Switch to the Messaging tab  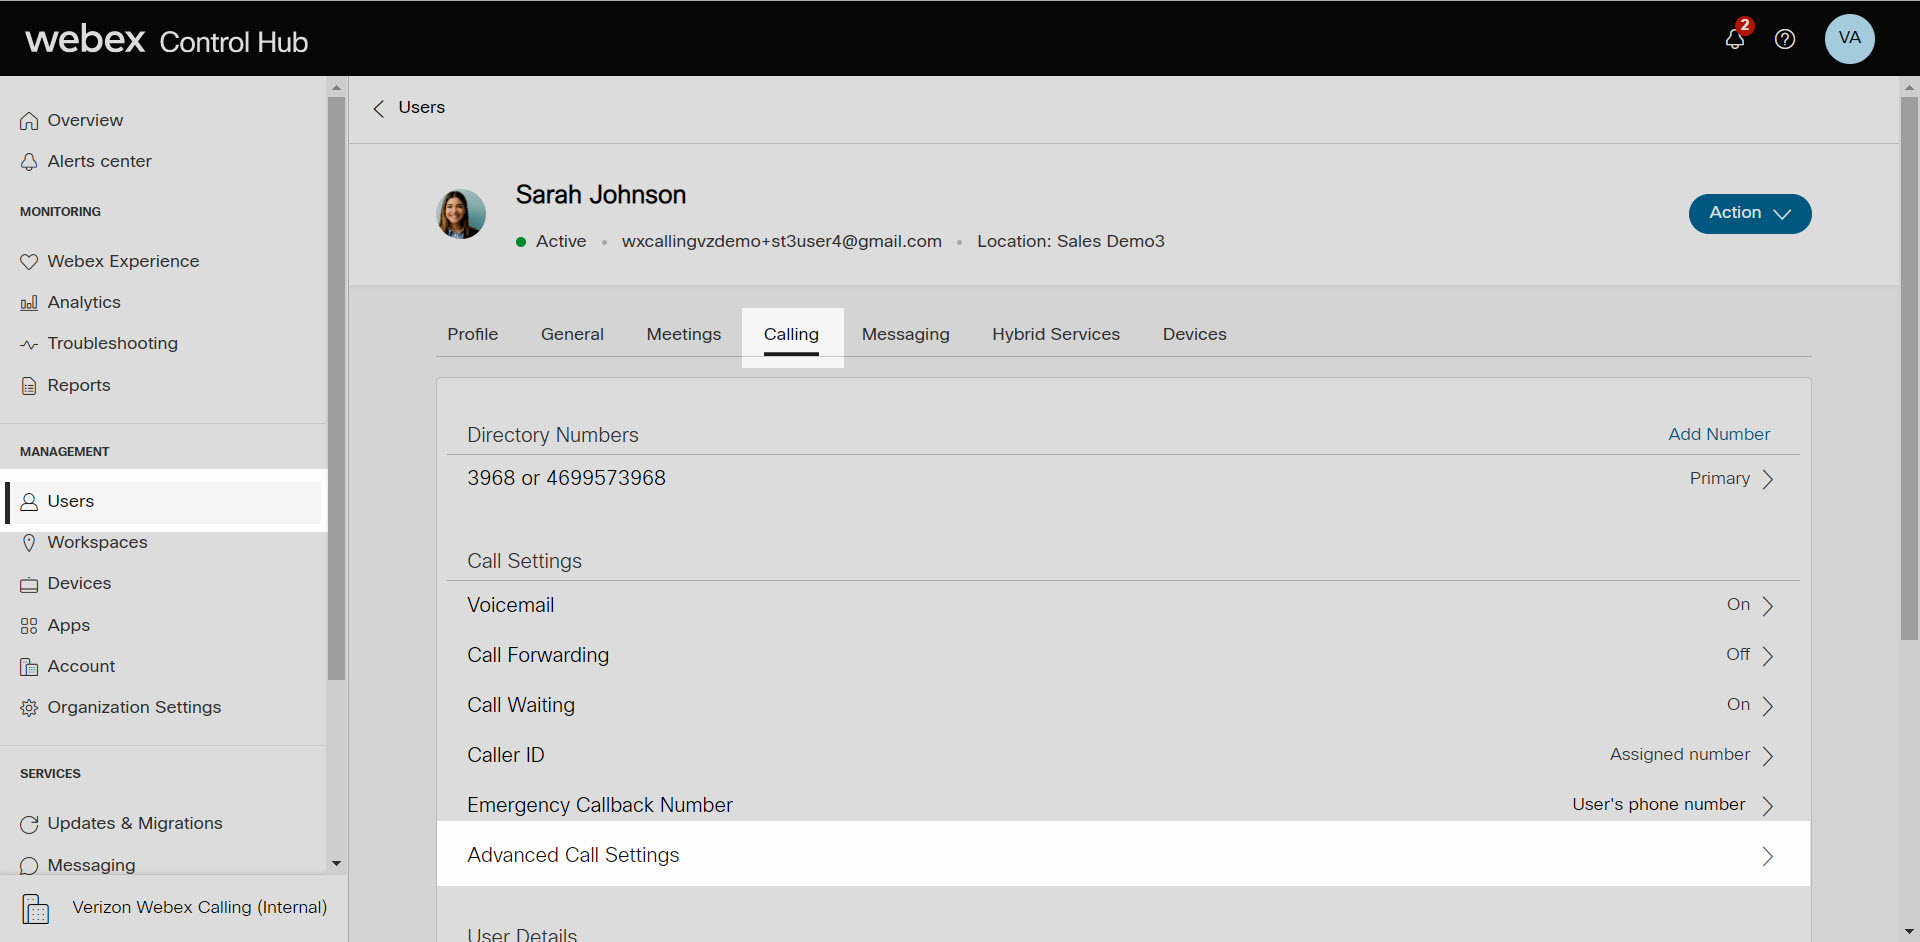coord(906,334)
